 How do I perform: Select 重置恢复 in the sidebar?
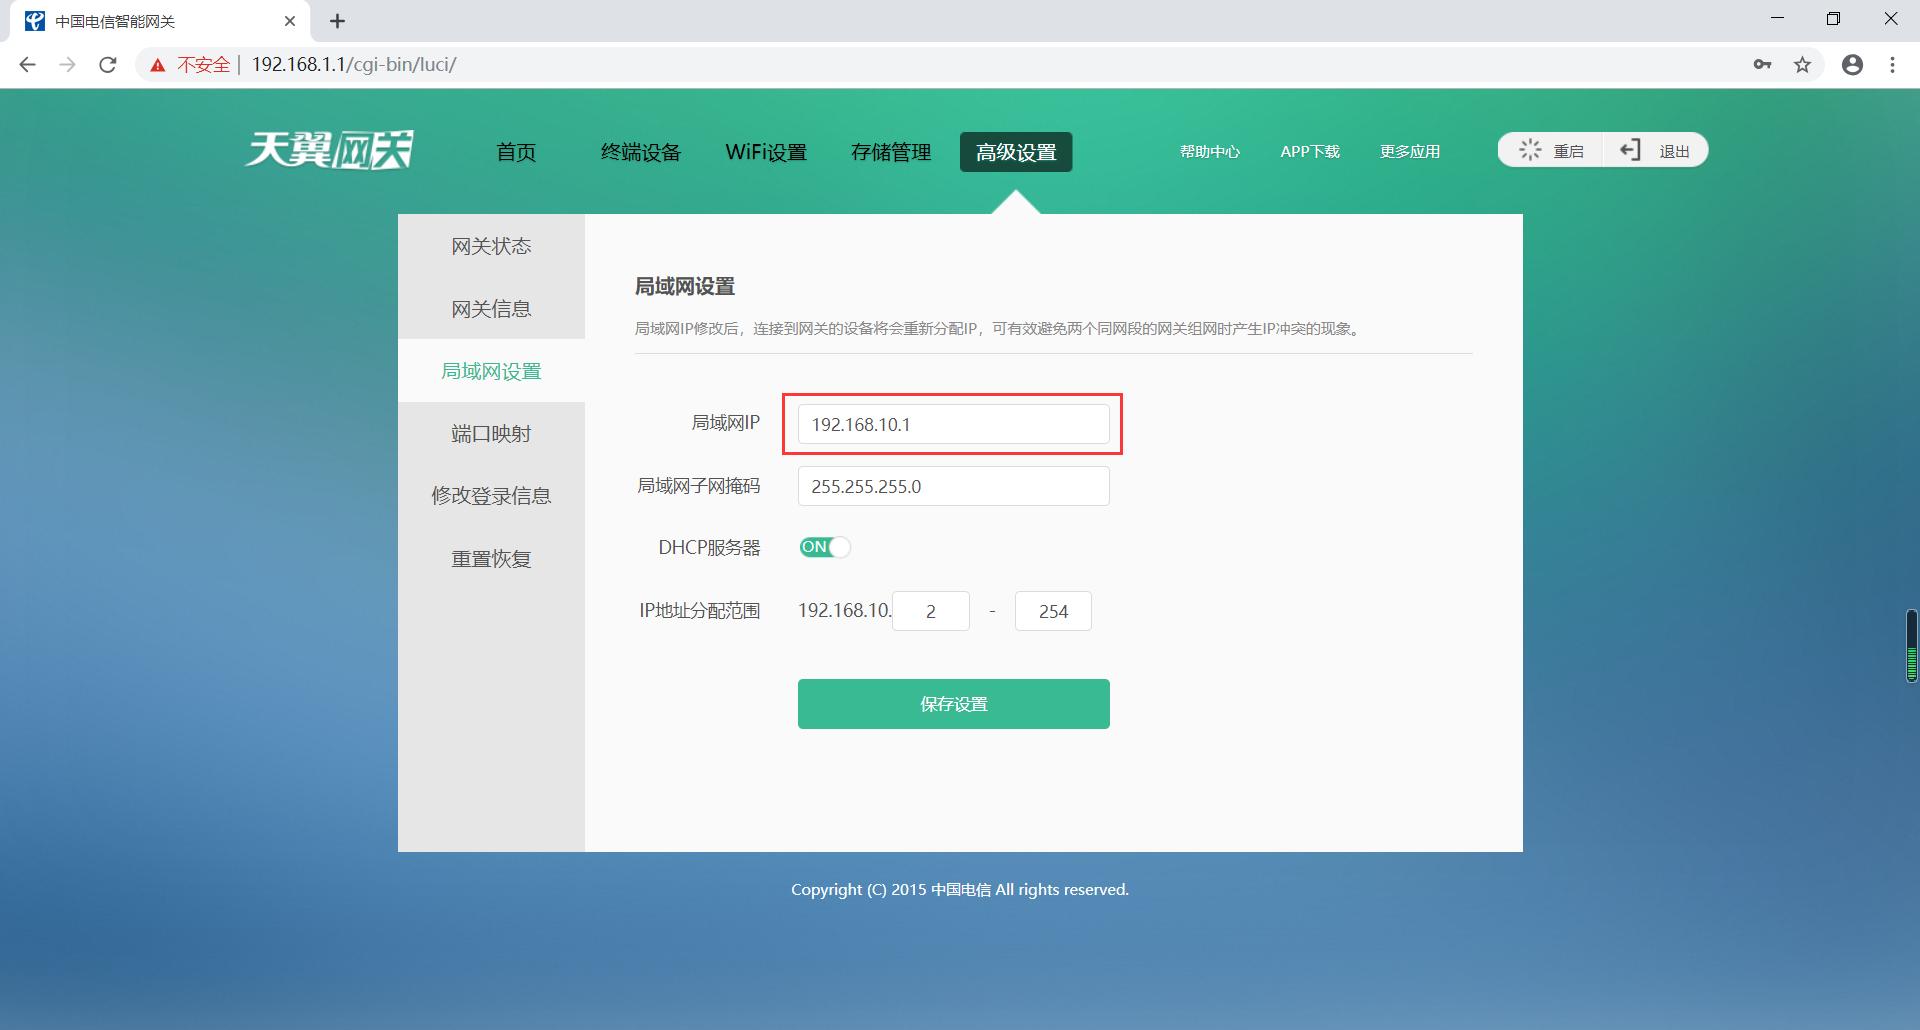[490, 558]
